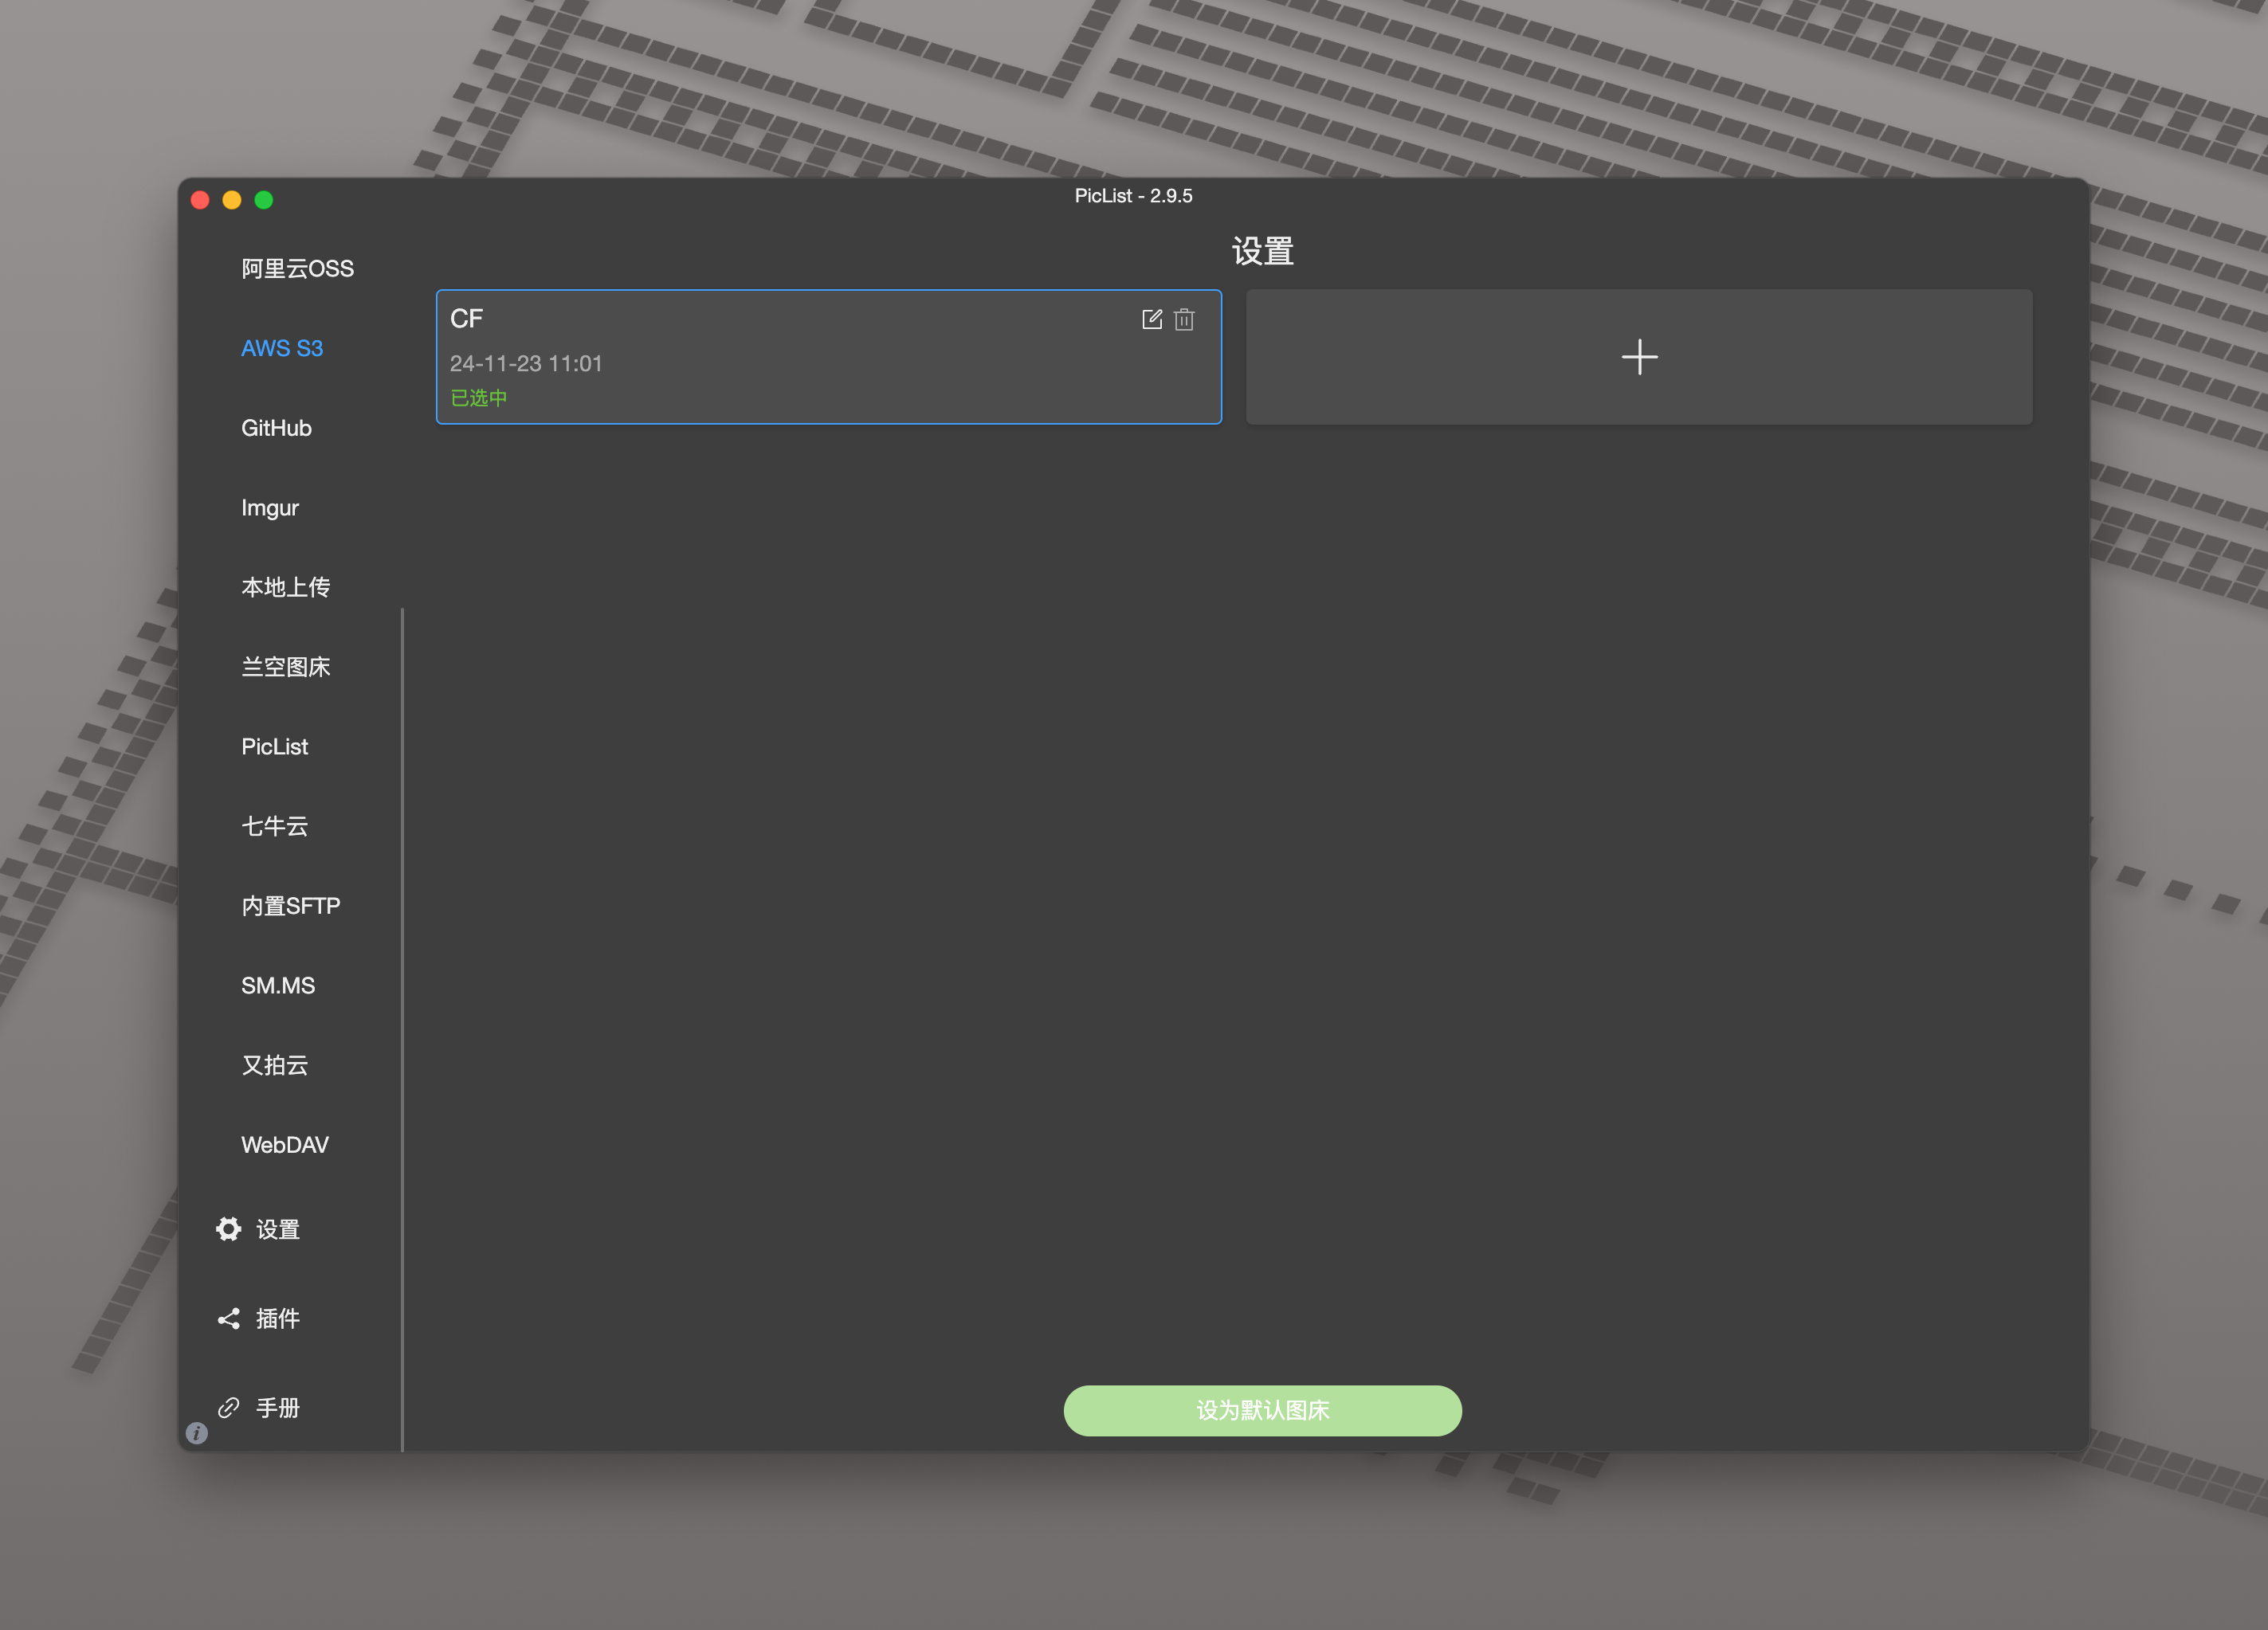Click the sidebar scrollbar
Screen dimensions: 2268x1630
[x=402, y=1029]
